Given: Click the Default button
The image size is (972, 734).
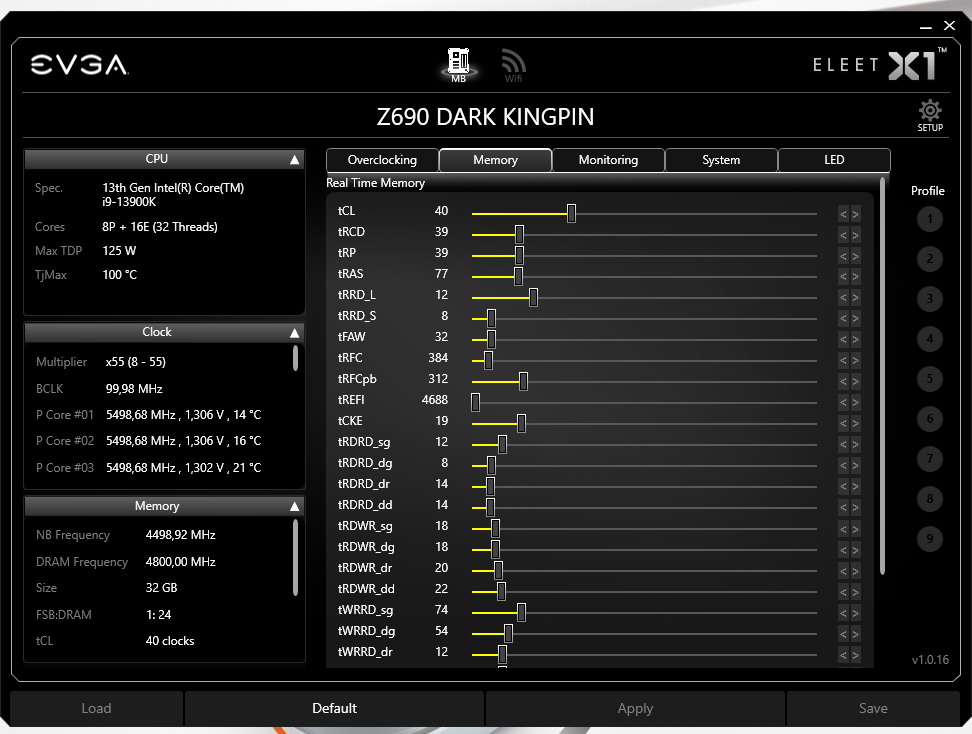Looking at the screenshot, I should (334, 708).
